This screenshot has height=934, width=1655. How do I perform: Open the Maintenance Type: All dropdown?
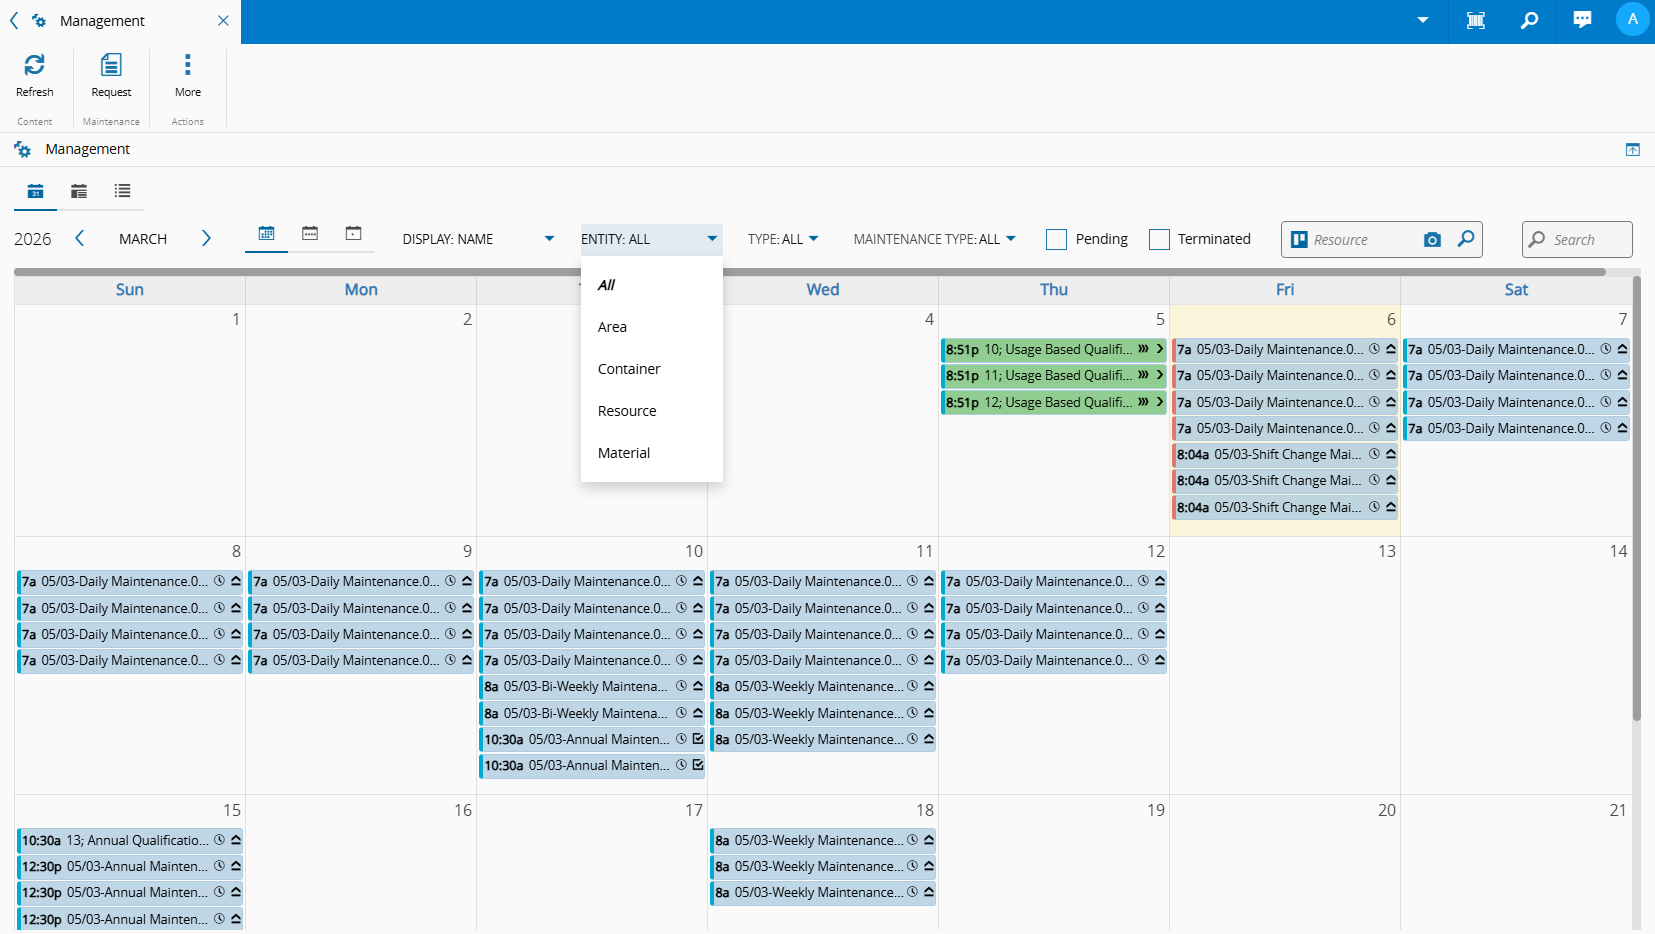point(934,239)
